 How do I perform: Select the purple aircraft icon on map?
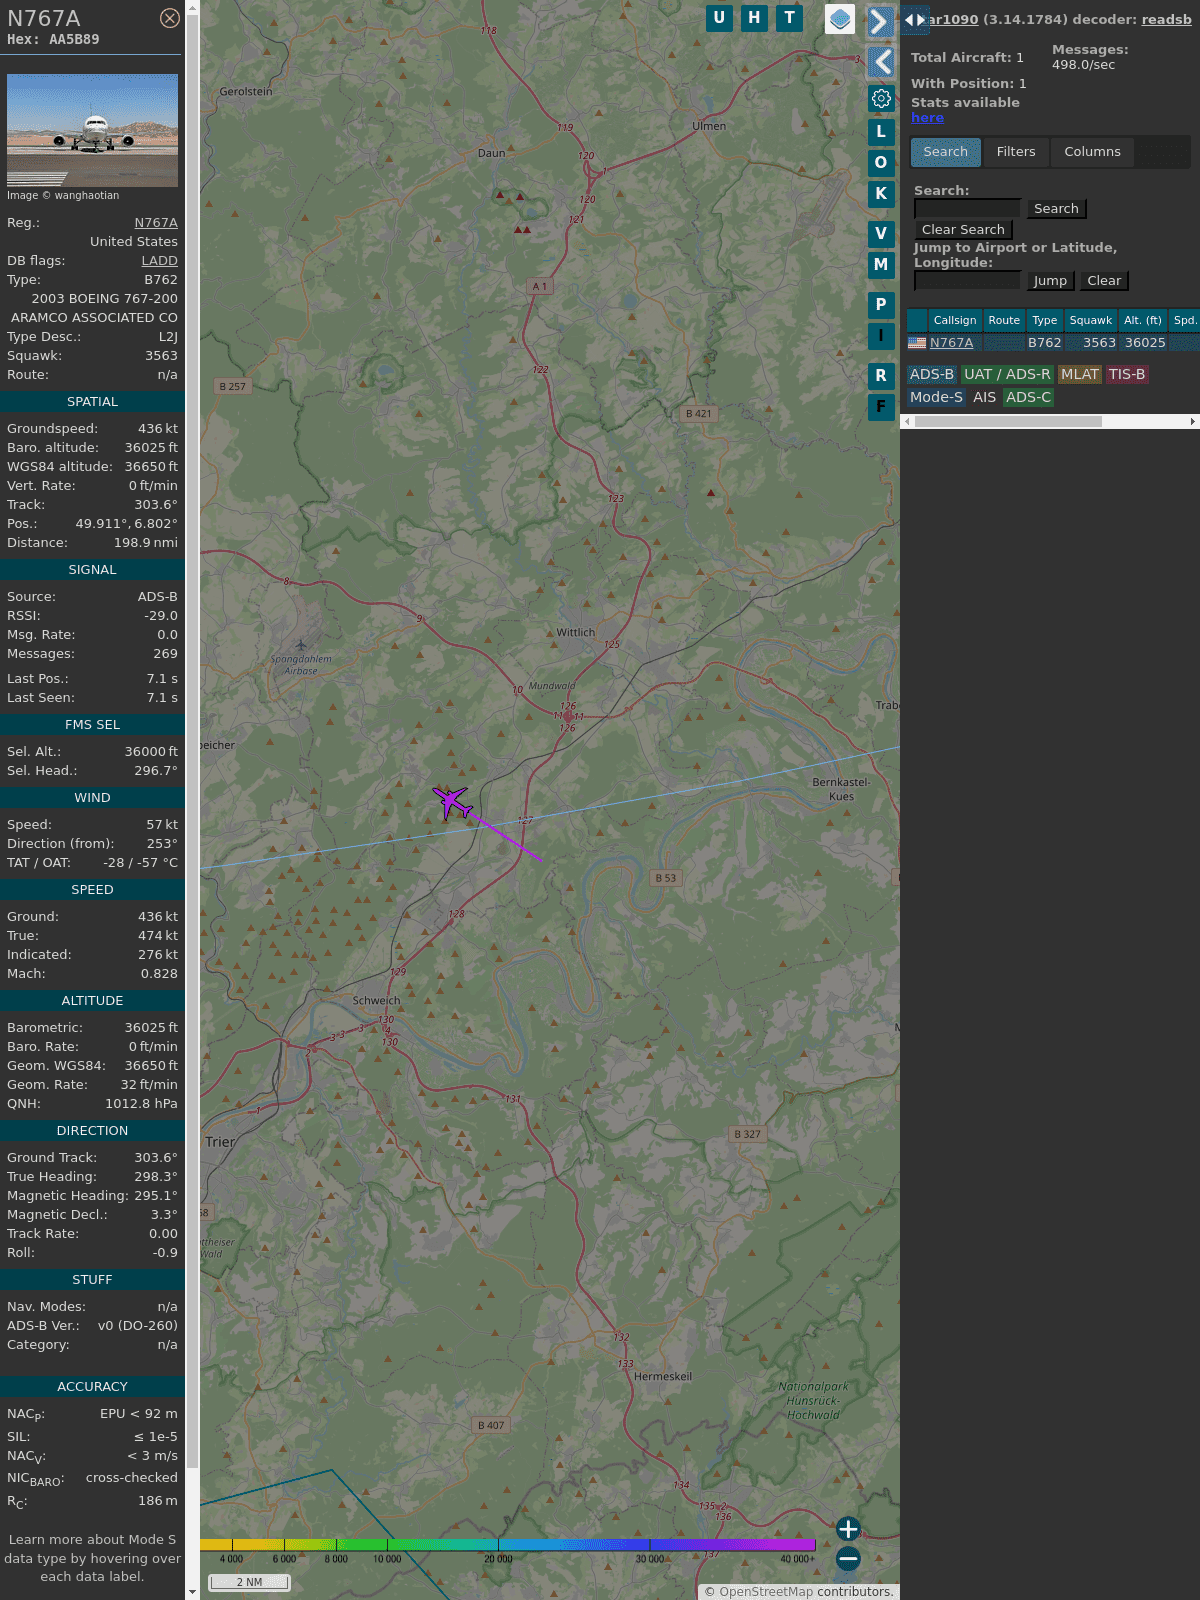coord(452,802)
